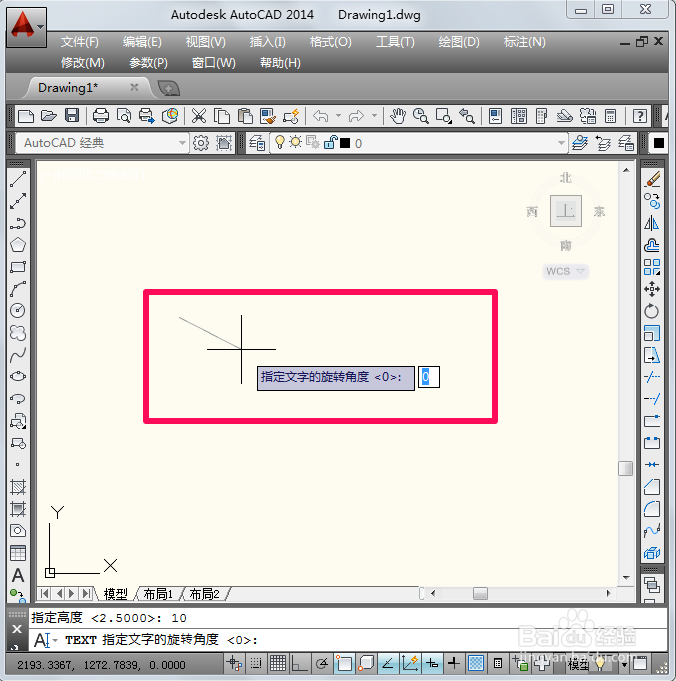Toggle Polar Tracking in the status bar
Screen dimensions: 676x681
(x=322, y=663)
